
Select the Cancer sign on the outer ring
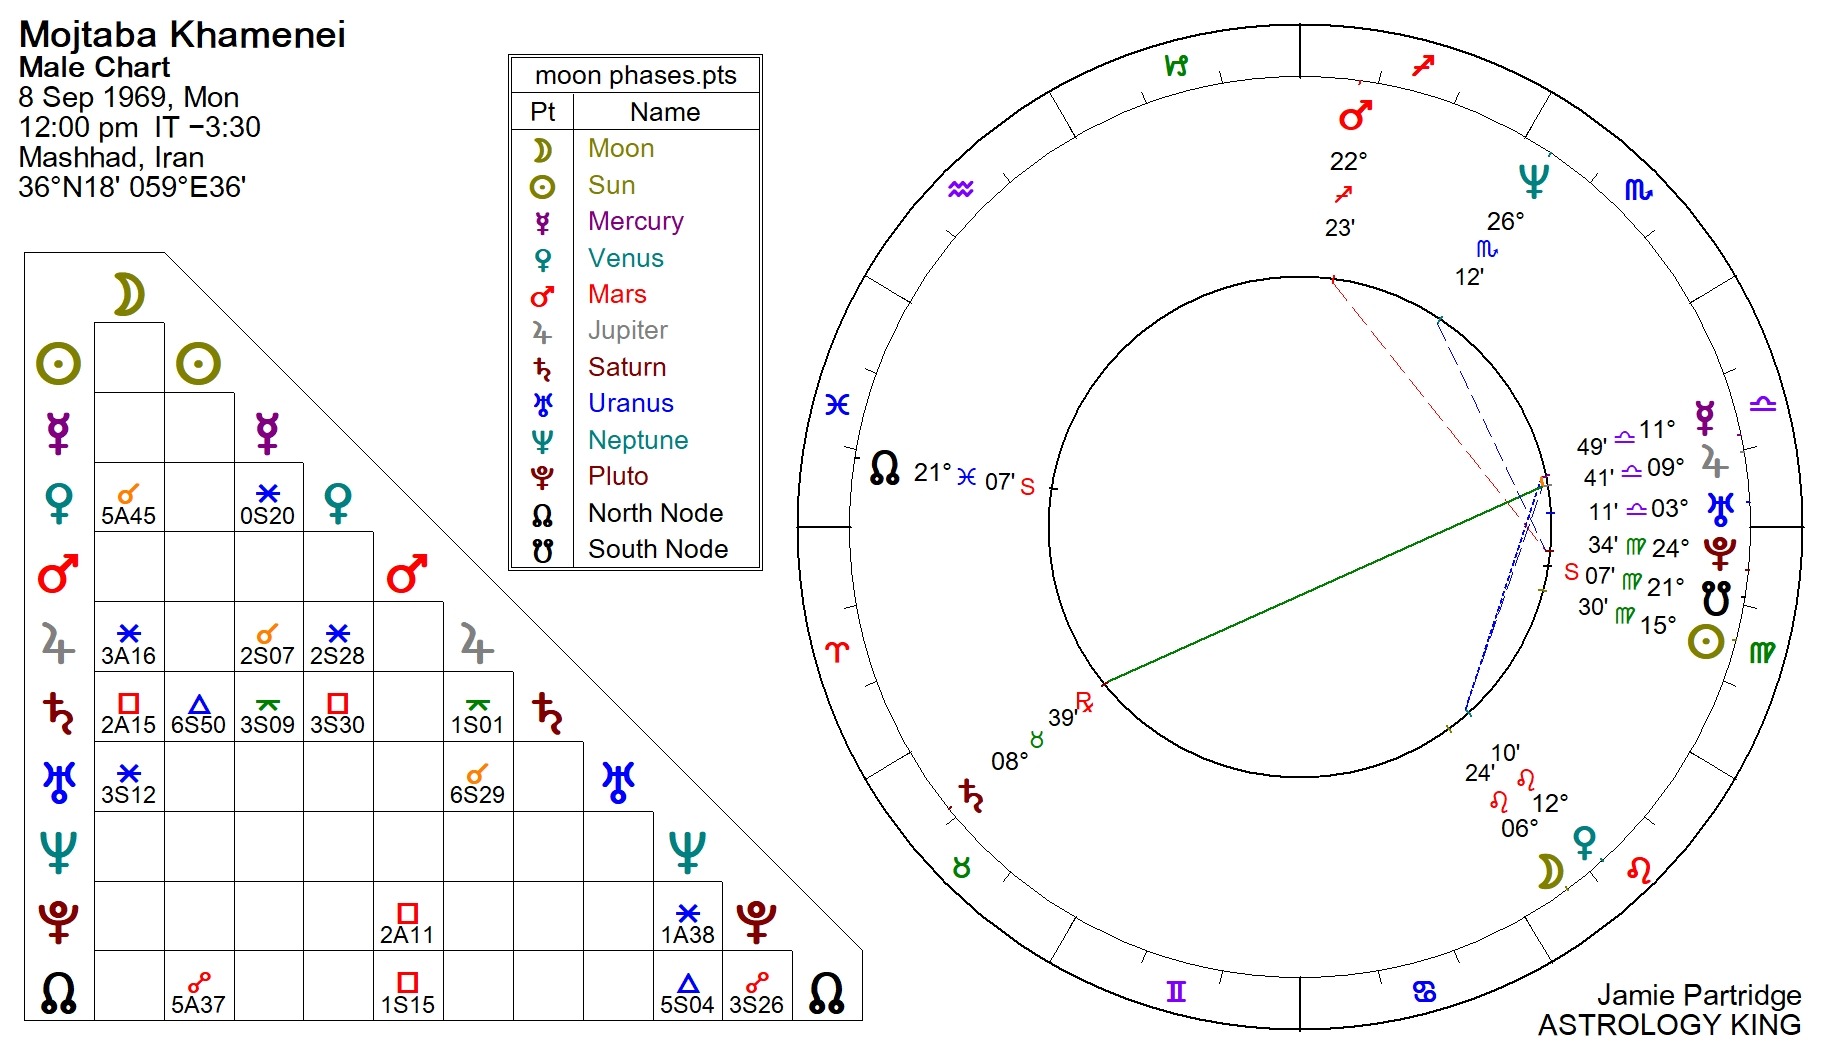[x=1424, y=991]
